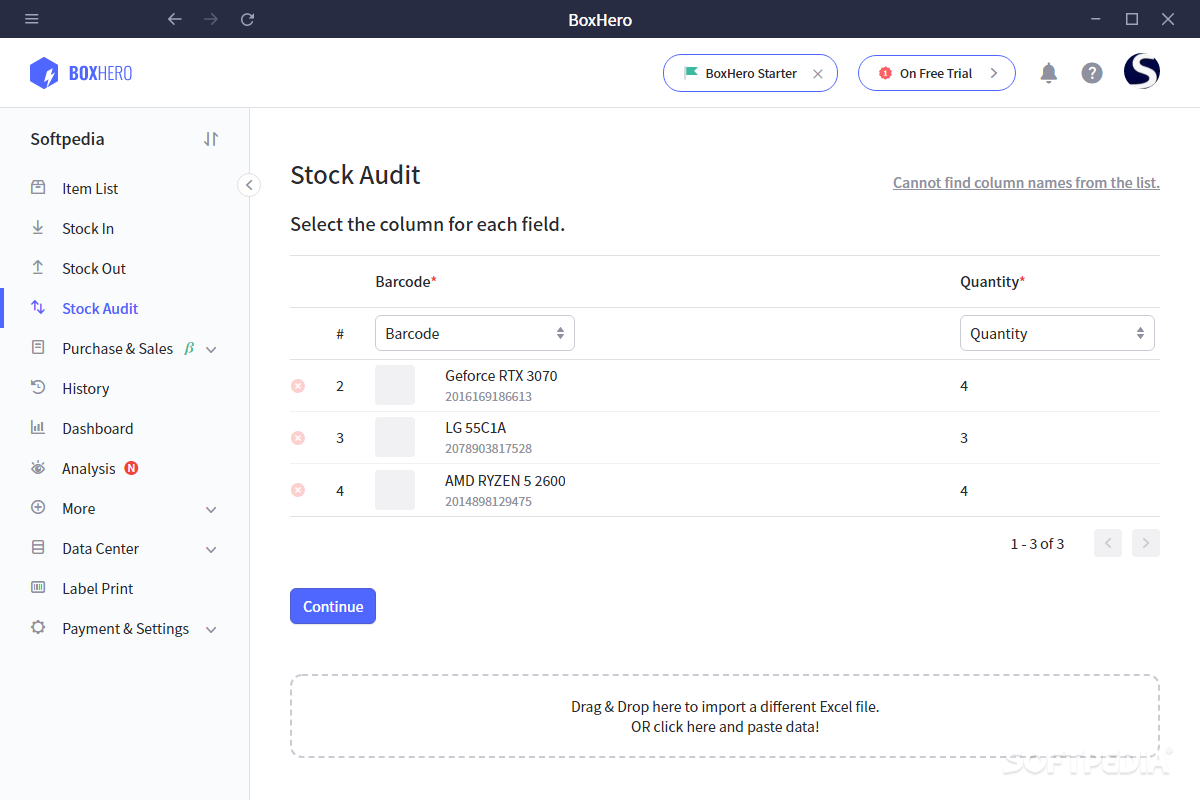This screenshot has height=800, width=1200.
Task: Open On Free Trial details
Action: (937, 73)
